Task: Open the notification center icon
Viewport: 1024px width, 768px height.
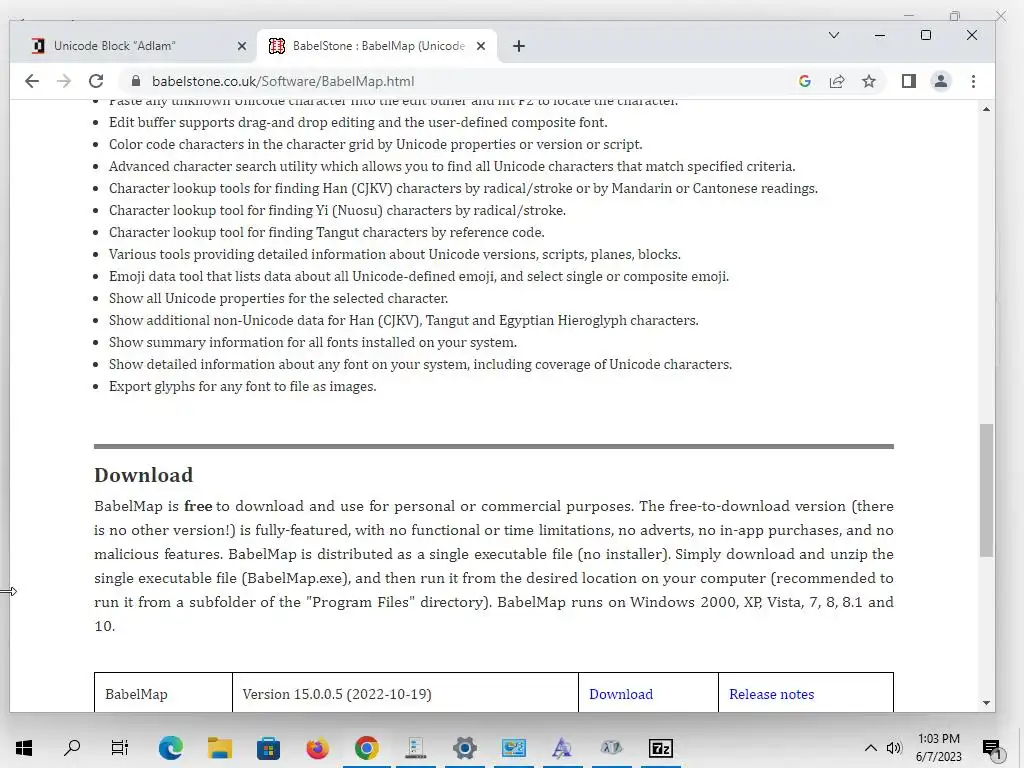Action: tap(992, 748)
